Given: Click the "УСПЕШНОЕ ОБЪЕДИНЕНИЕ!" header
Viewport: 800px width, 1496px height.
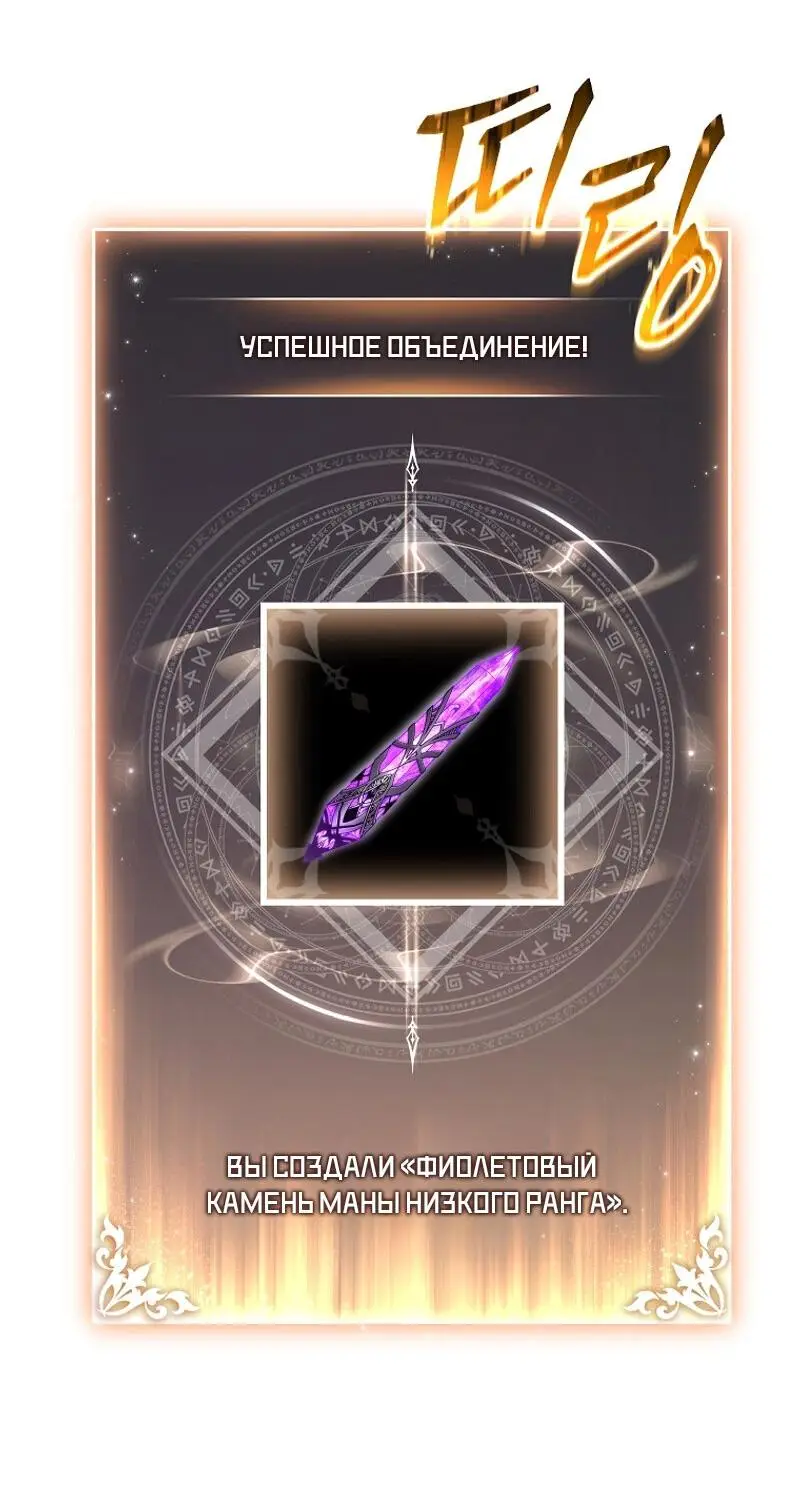Looking at the screenshot, I should coord(413,348).
